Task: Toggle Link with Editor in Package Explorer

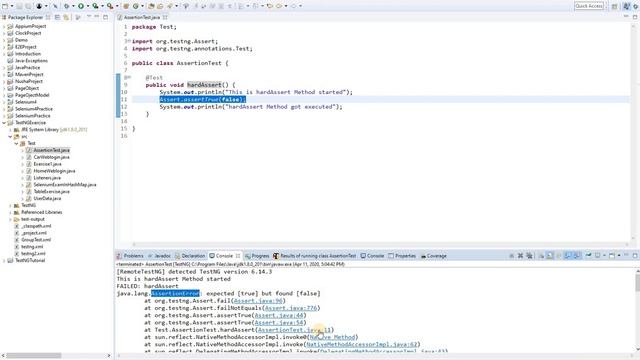Action: (x=66, y=17)
